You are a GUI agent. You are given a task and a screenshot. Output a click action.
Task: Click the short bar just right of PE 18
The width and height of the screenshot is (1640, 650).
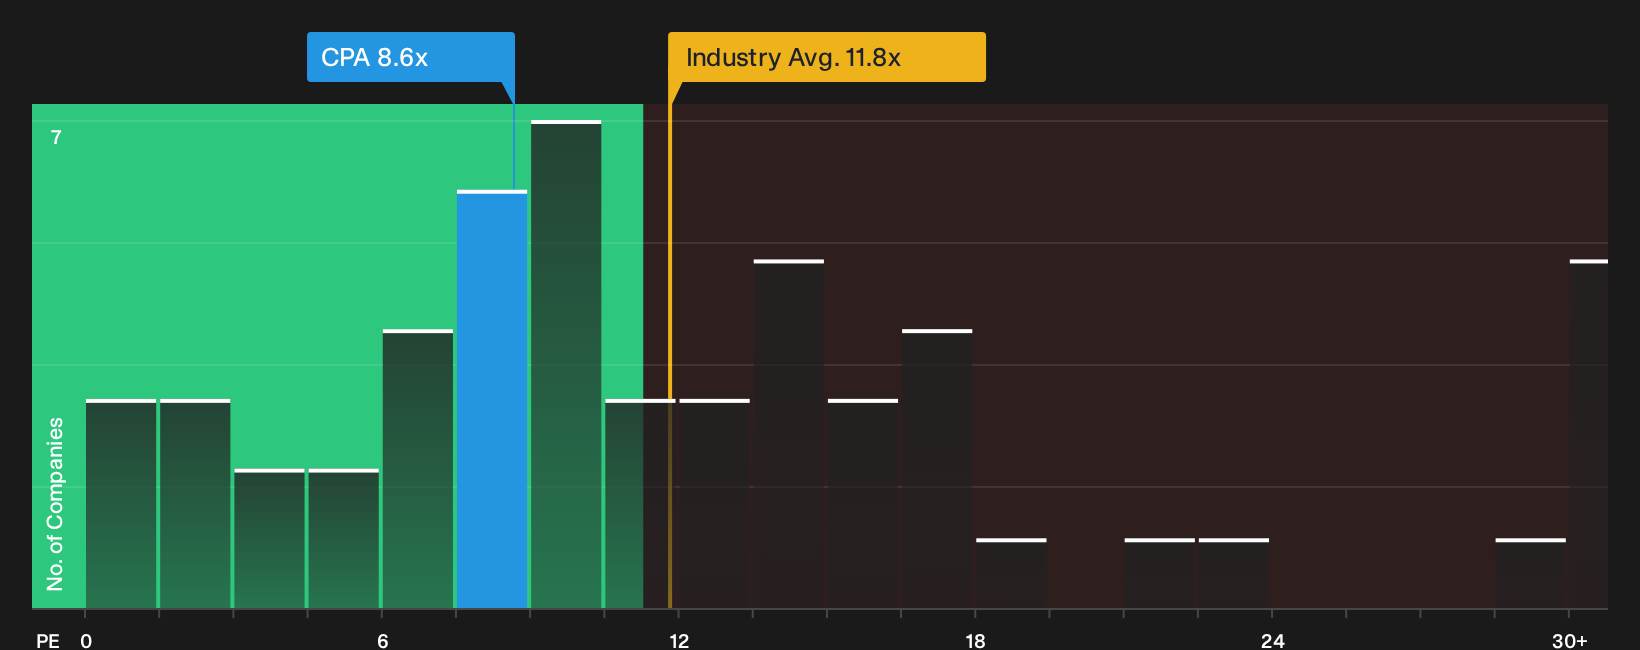click(1011, 573)
